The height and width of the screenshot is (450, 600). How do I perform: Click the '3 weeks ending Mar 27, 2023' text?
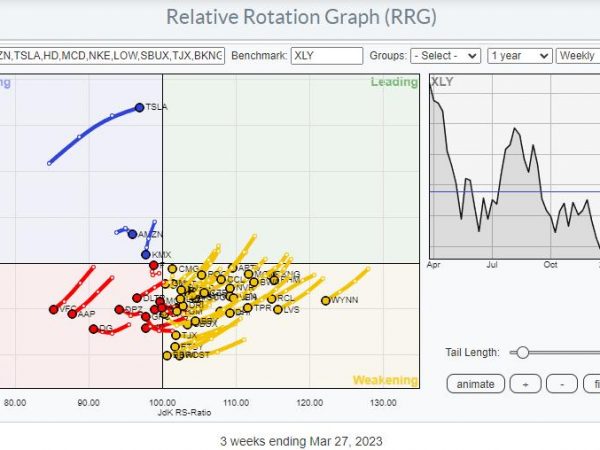(x=301, y=441)
